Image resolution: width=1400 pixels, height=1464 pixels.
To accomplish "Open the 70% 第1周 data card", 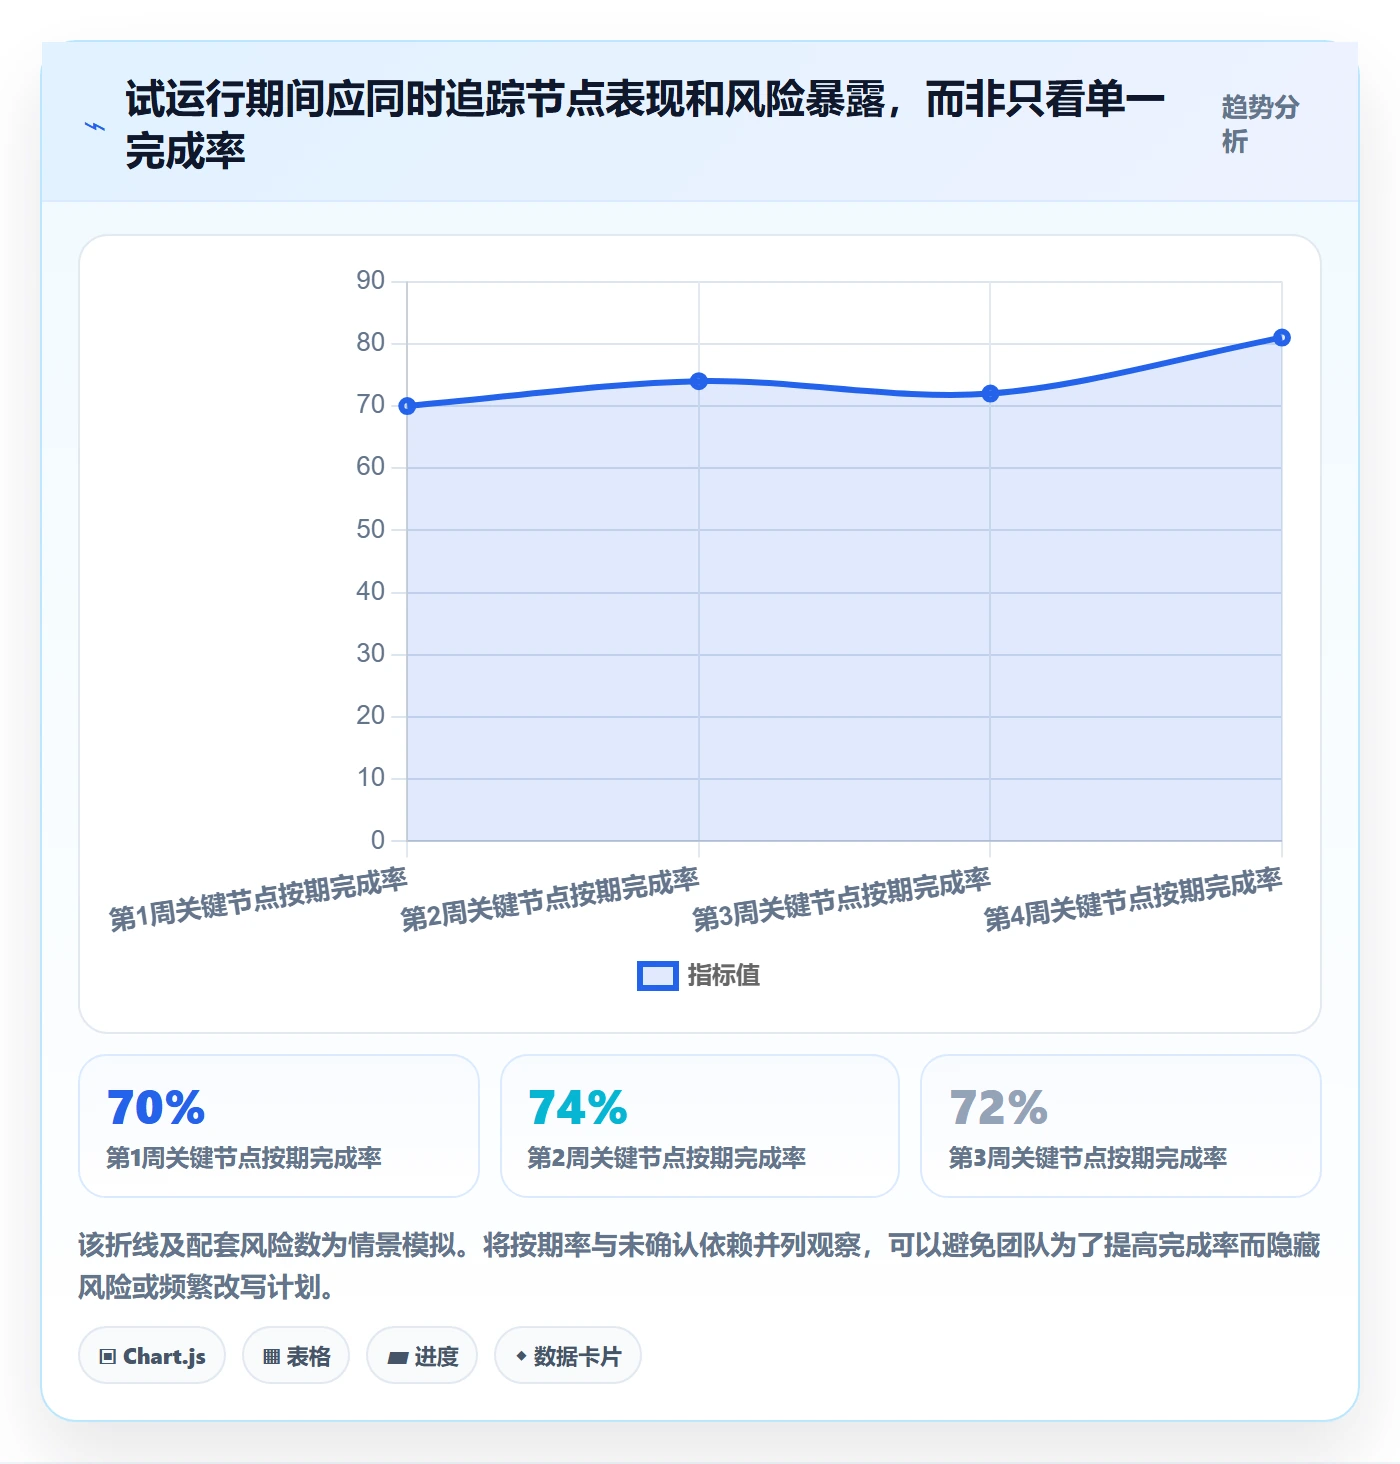I will point(279,1126).
